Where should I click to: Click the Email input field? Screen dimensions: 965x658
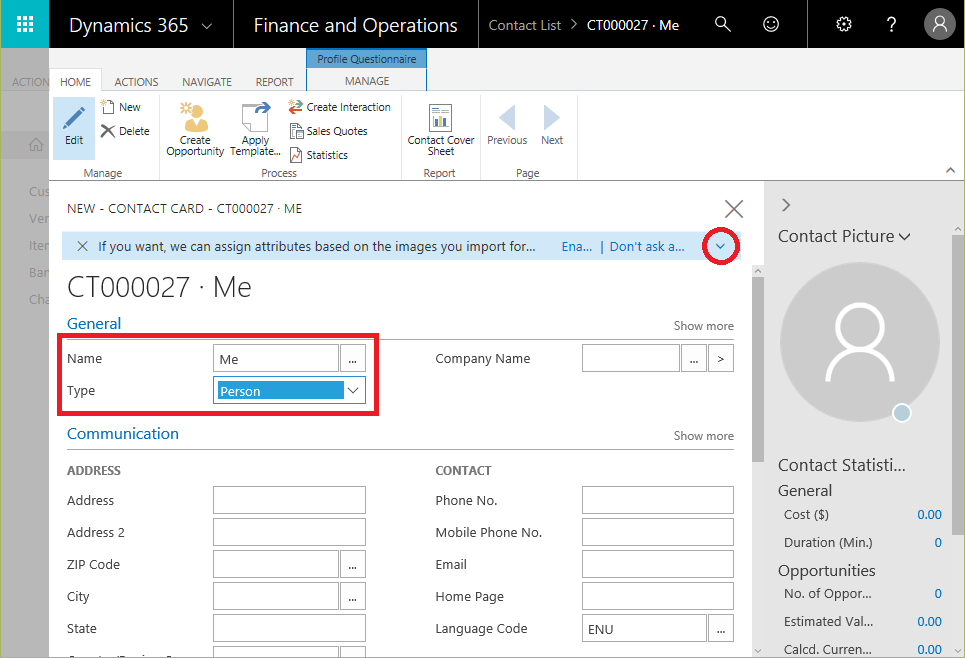658,564
